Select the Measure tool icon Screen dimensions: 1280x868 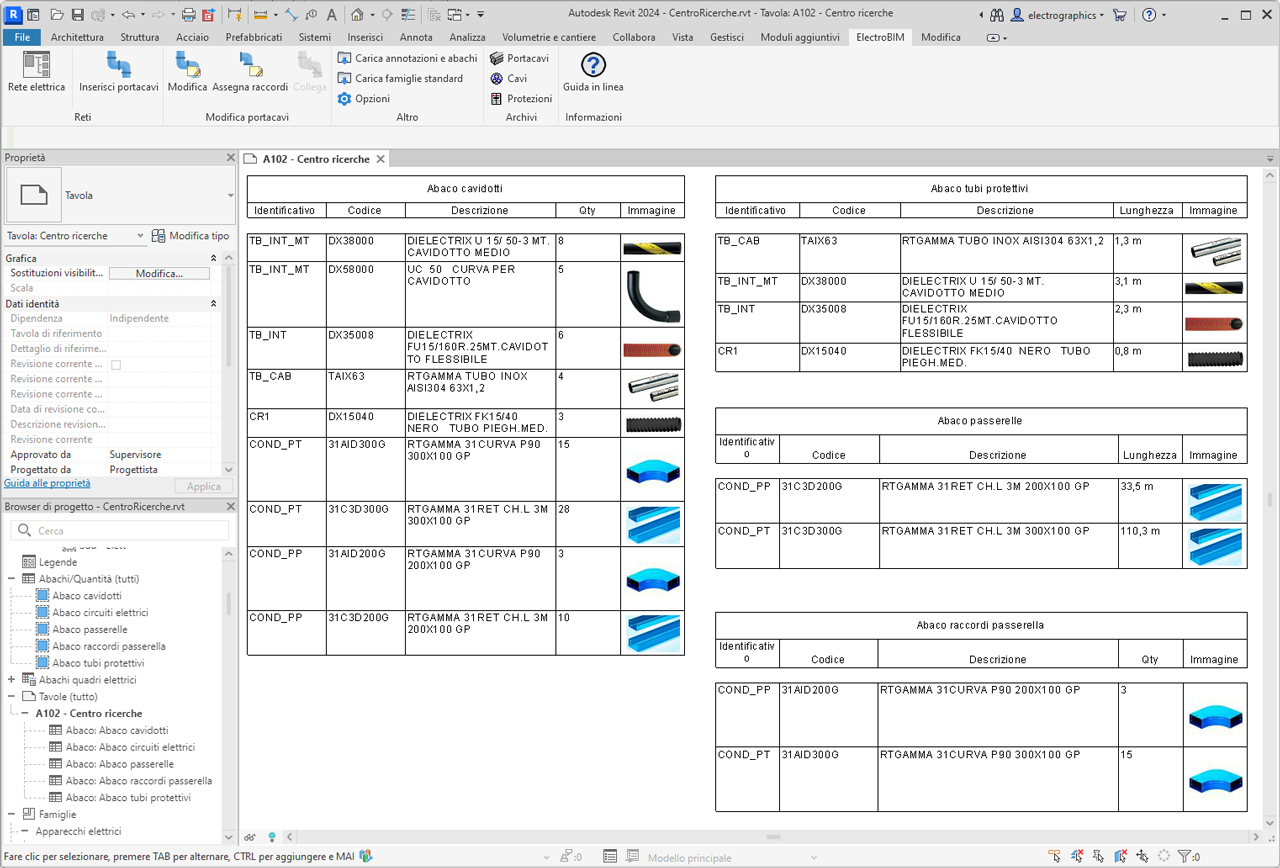tap(260, 15)
